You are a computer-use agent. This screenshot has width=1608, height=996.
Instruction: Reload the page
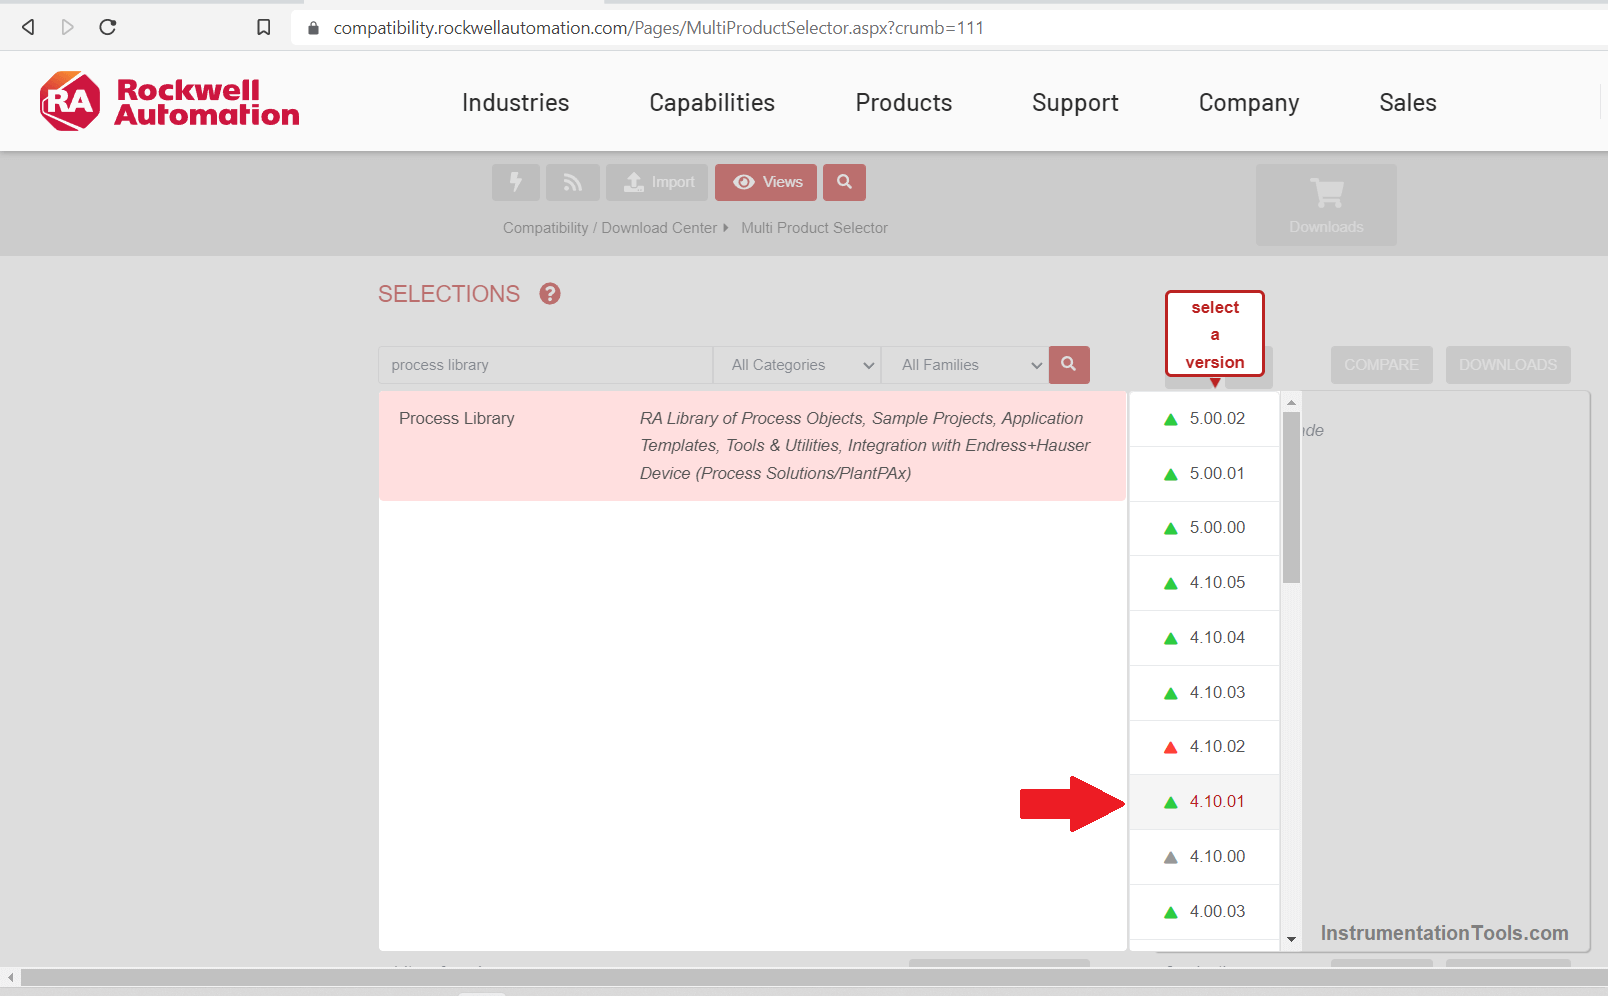click(108, 27)
